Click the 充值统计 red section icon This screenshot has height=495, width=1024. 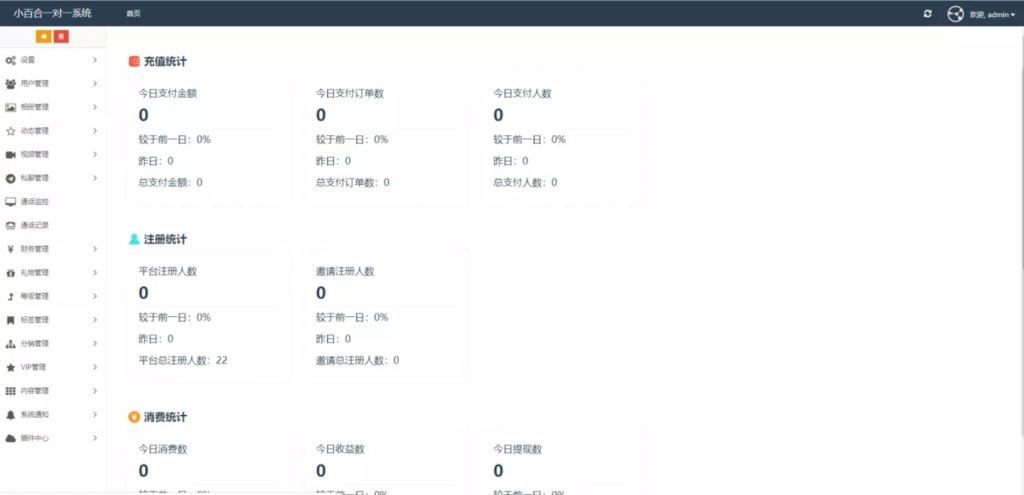[x=134, y=62]
